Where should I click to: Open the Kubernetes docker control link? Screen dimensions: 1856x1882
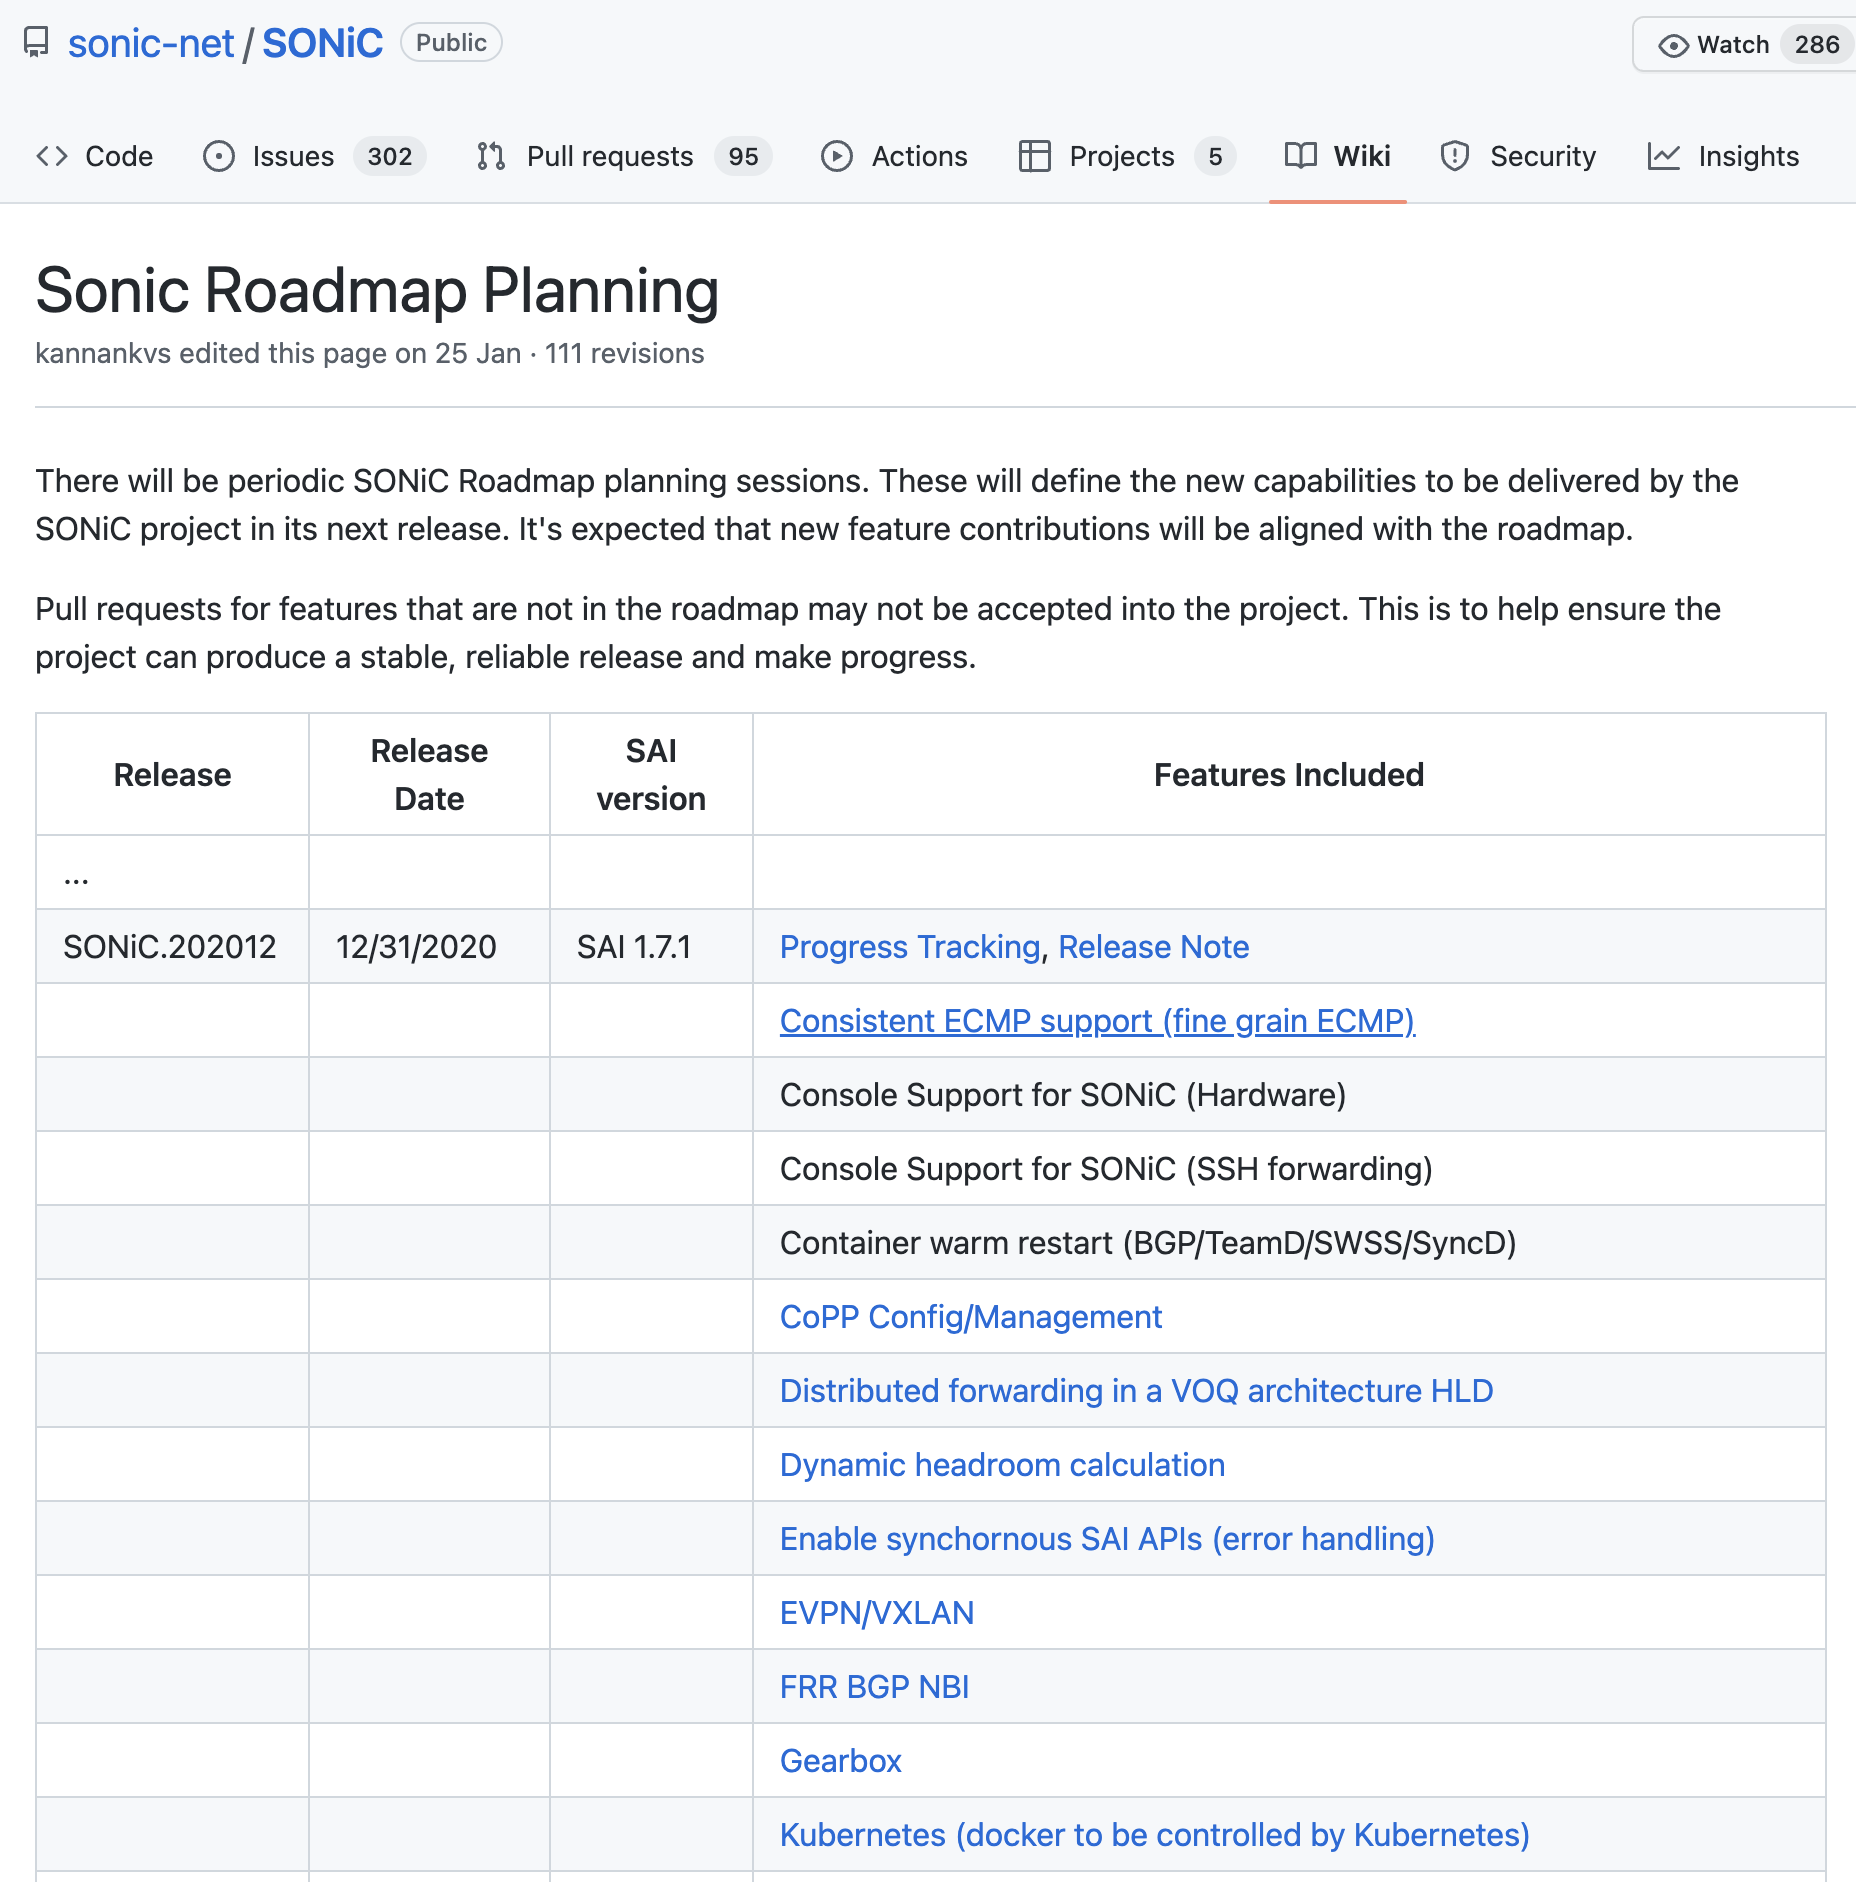(1155, 1834)
